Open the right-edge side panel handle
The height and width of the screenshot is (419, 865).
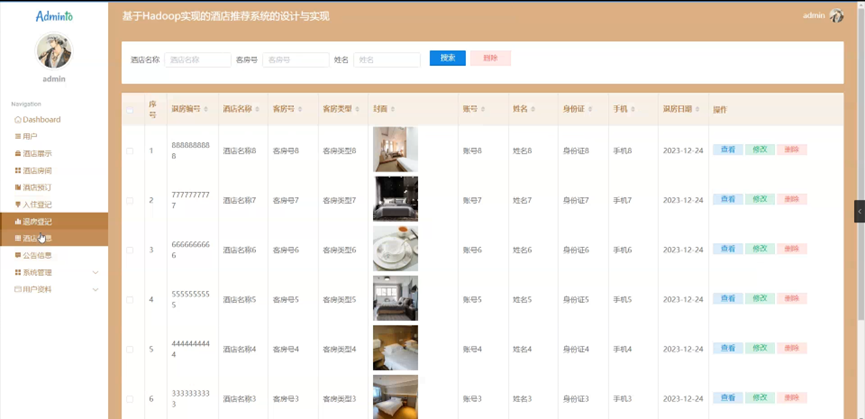pos(859,211)
